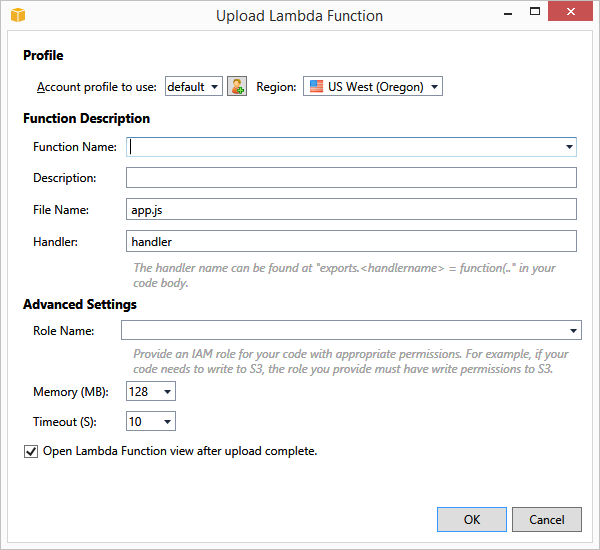Open the Account profile dropdown showing default
Screen dimensions: 600x550
[194, 86]
